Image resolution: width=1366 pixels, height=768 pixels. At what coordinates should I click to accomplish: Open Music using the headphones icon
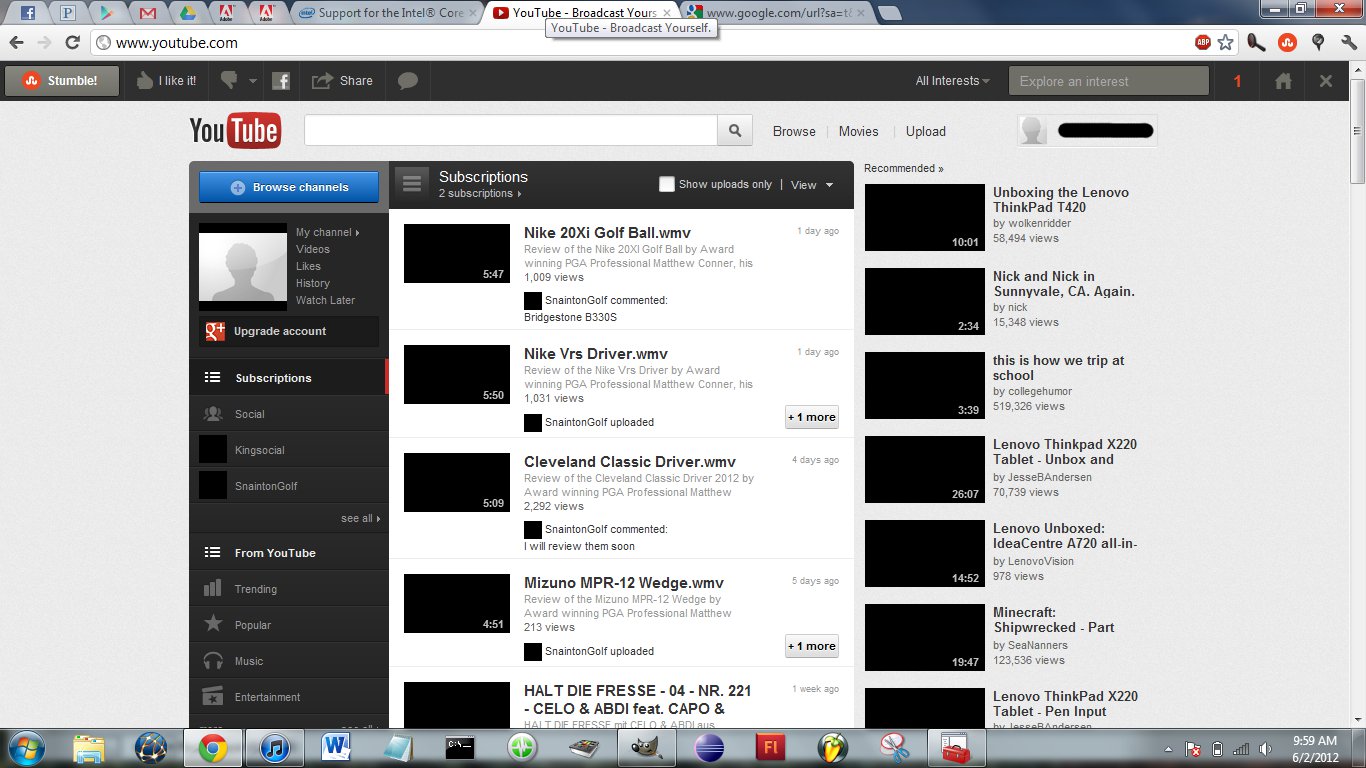[x=214, y=660]
